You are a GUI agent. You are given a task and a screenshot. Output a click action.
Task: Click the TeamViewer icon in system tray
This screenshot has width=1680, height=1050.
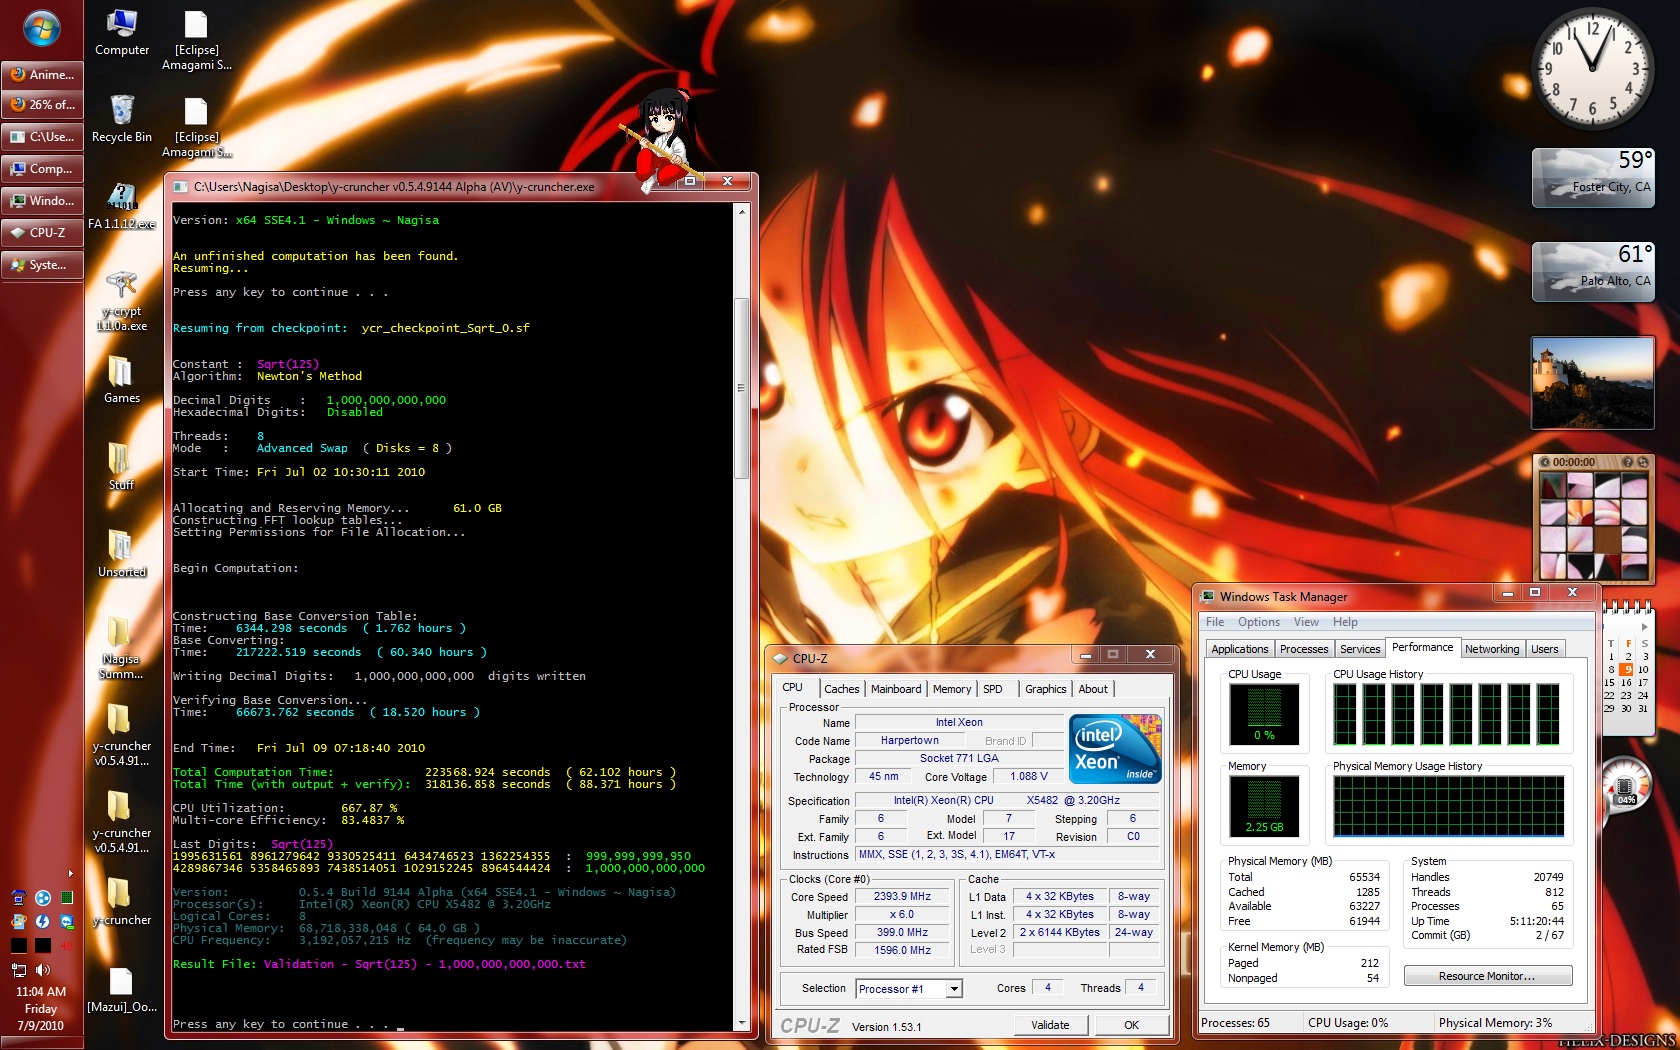[67, 921]
